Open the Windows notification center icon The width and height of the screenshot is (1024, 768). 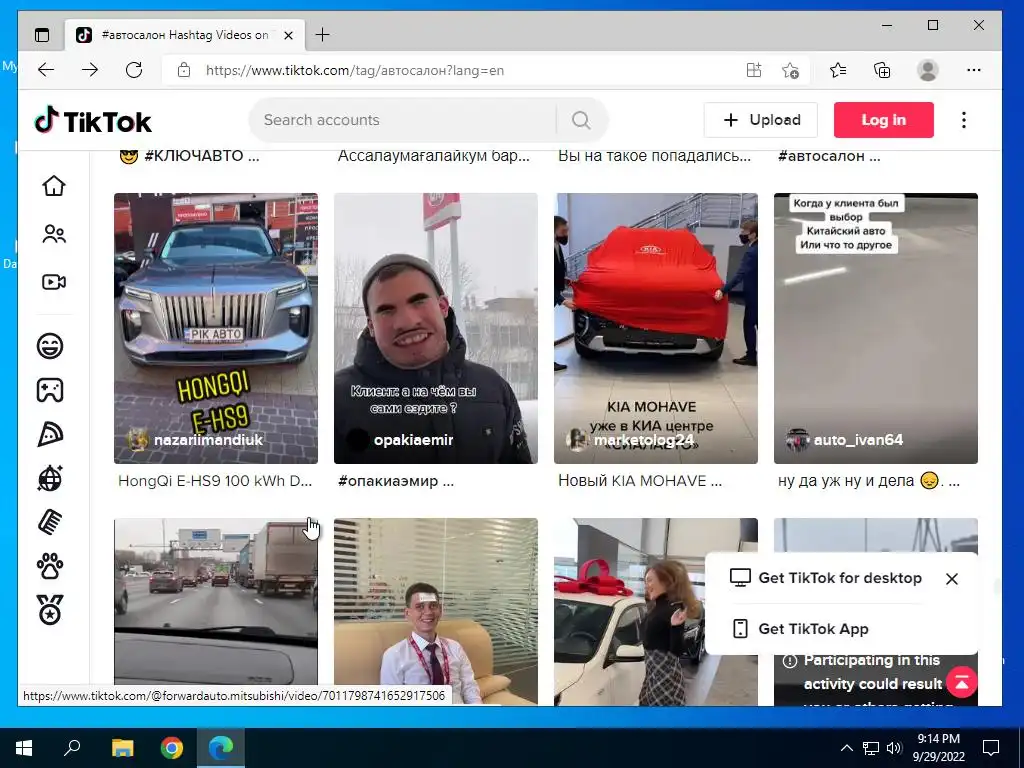991,748
